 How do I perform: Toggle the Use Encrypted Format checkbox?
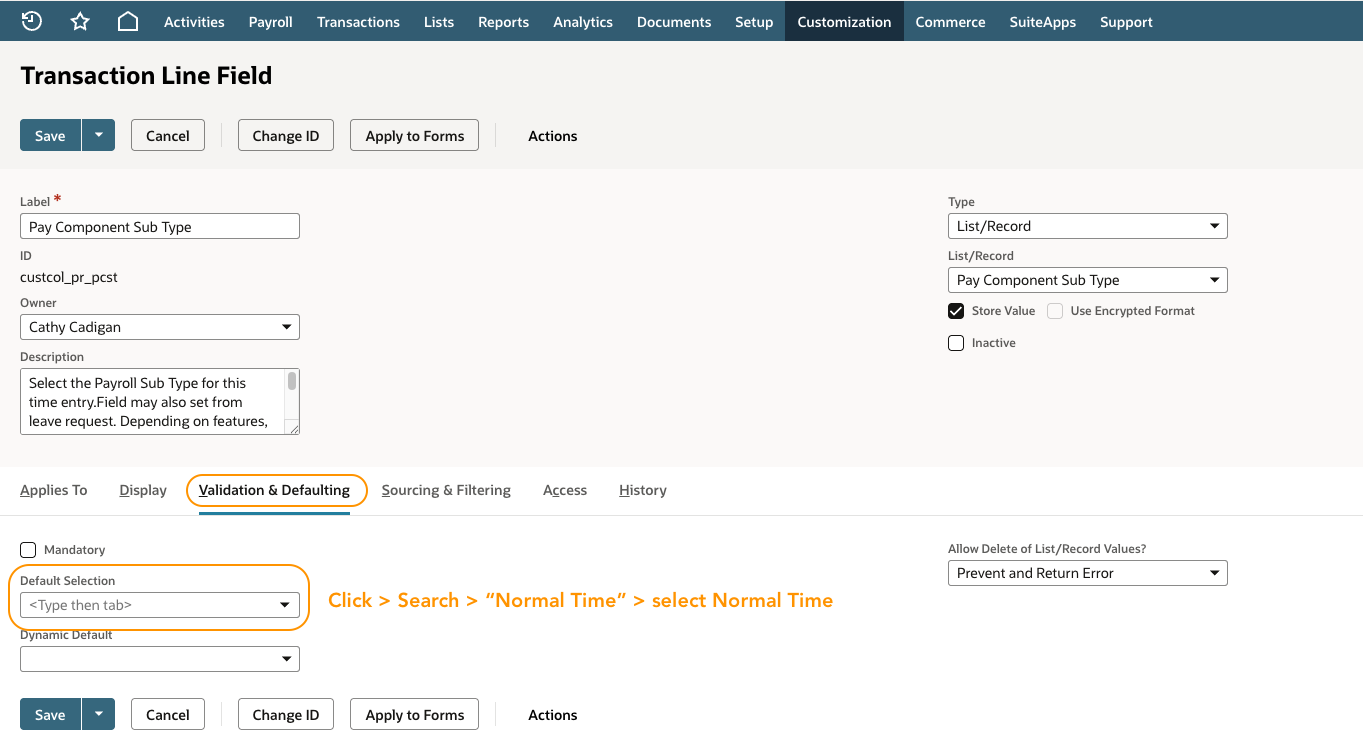tap(1055, 311)
